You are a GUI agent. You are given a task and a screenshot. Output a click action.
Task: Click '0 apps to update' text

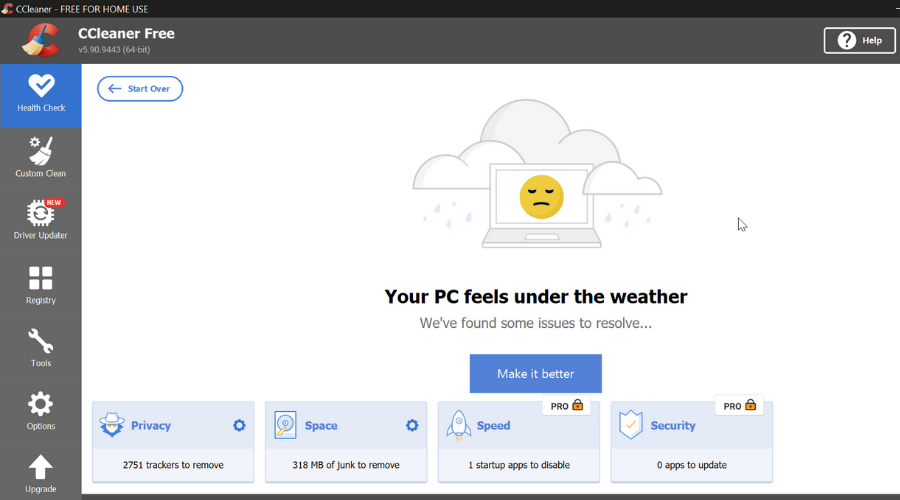pyautogui.click(x=692, y=465)
